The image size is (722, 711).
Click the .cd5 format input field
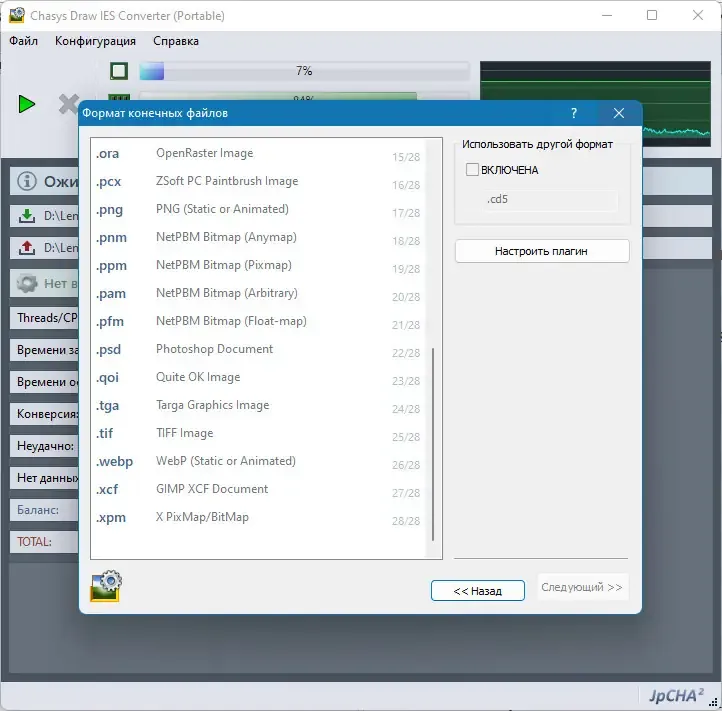tap(550, 199)
